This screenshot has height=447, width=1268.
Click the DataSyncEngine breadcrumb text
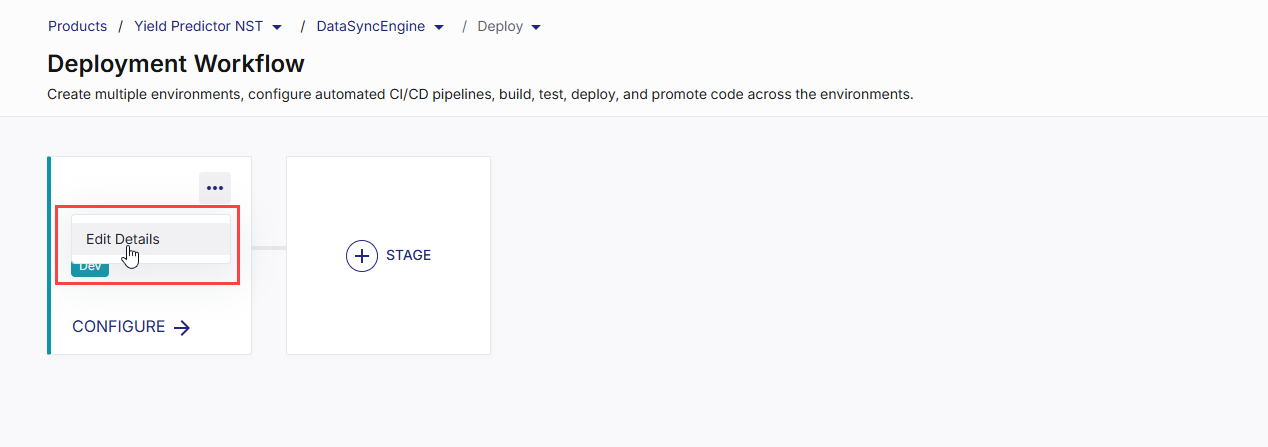(370, 26)
